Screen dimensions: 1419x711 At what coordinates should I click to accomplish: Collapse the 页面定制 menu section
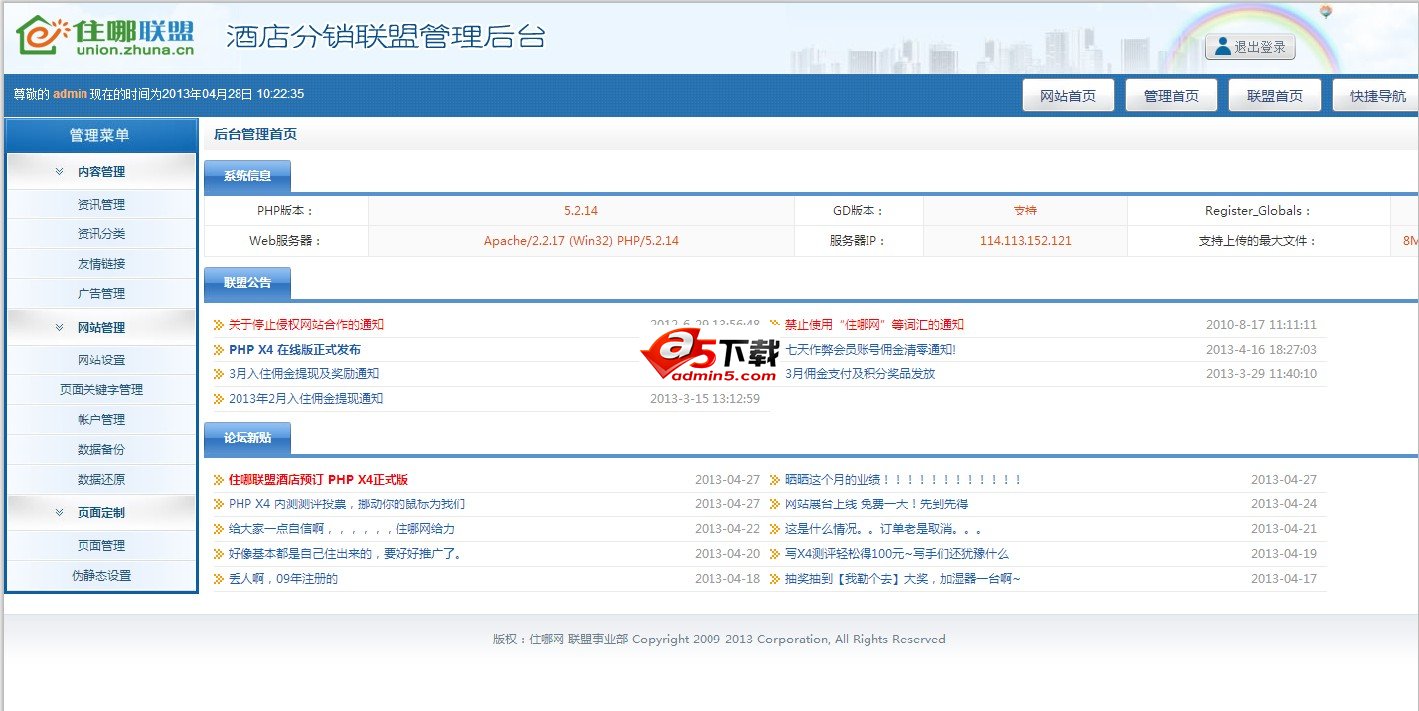point(60,513)
